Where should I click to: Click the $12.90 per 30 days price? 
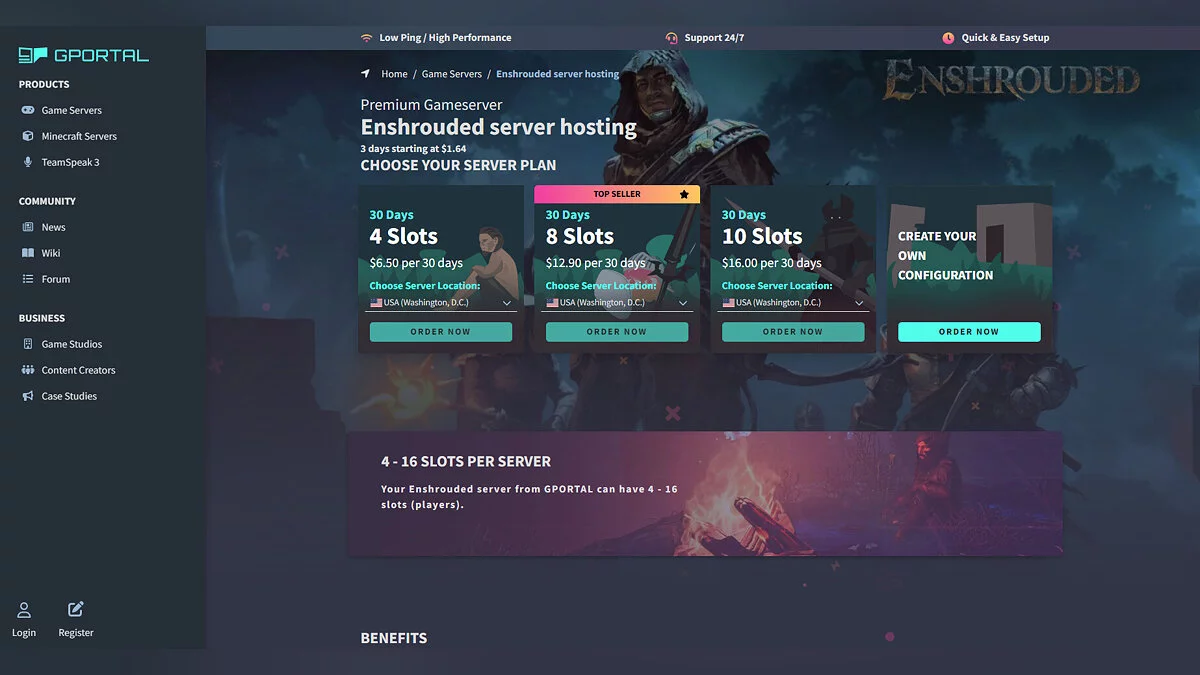point(596,263)
